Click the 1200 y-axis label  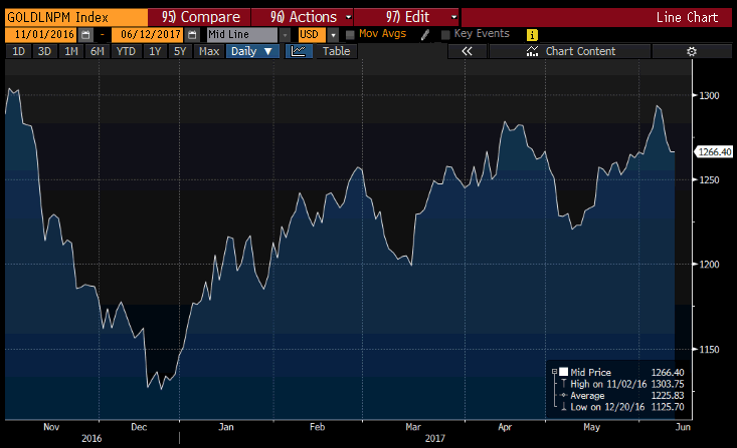tap(709, 265)
